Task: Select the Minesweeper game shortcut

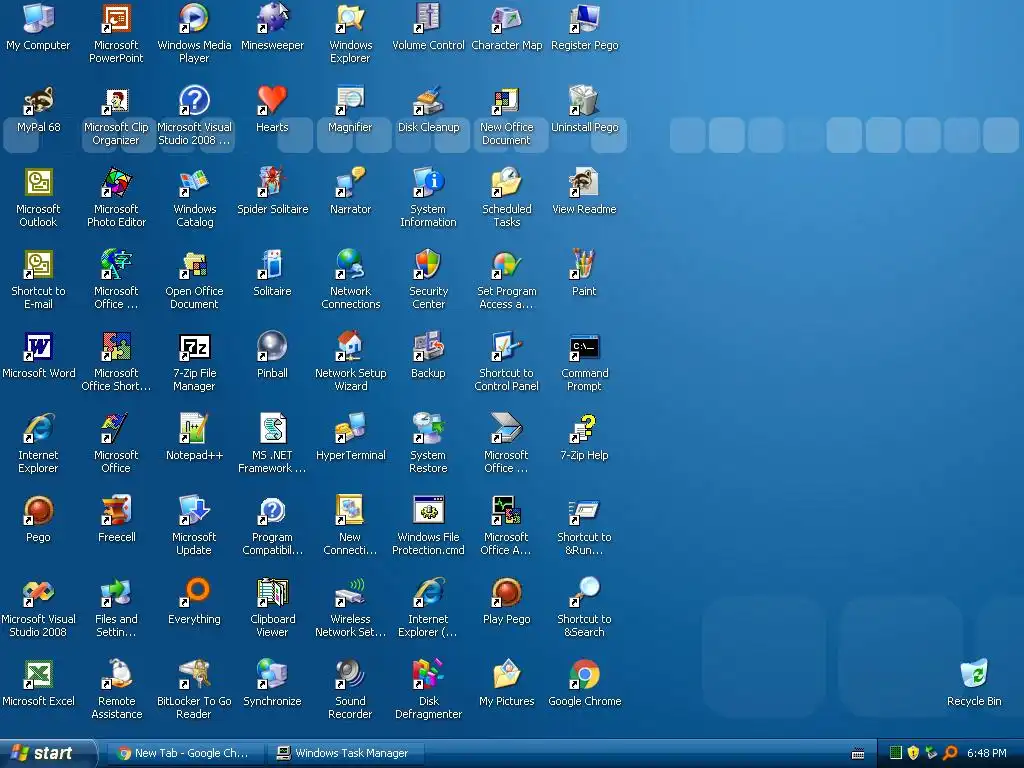Action: [x=272, y=18]
